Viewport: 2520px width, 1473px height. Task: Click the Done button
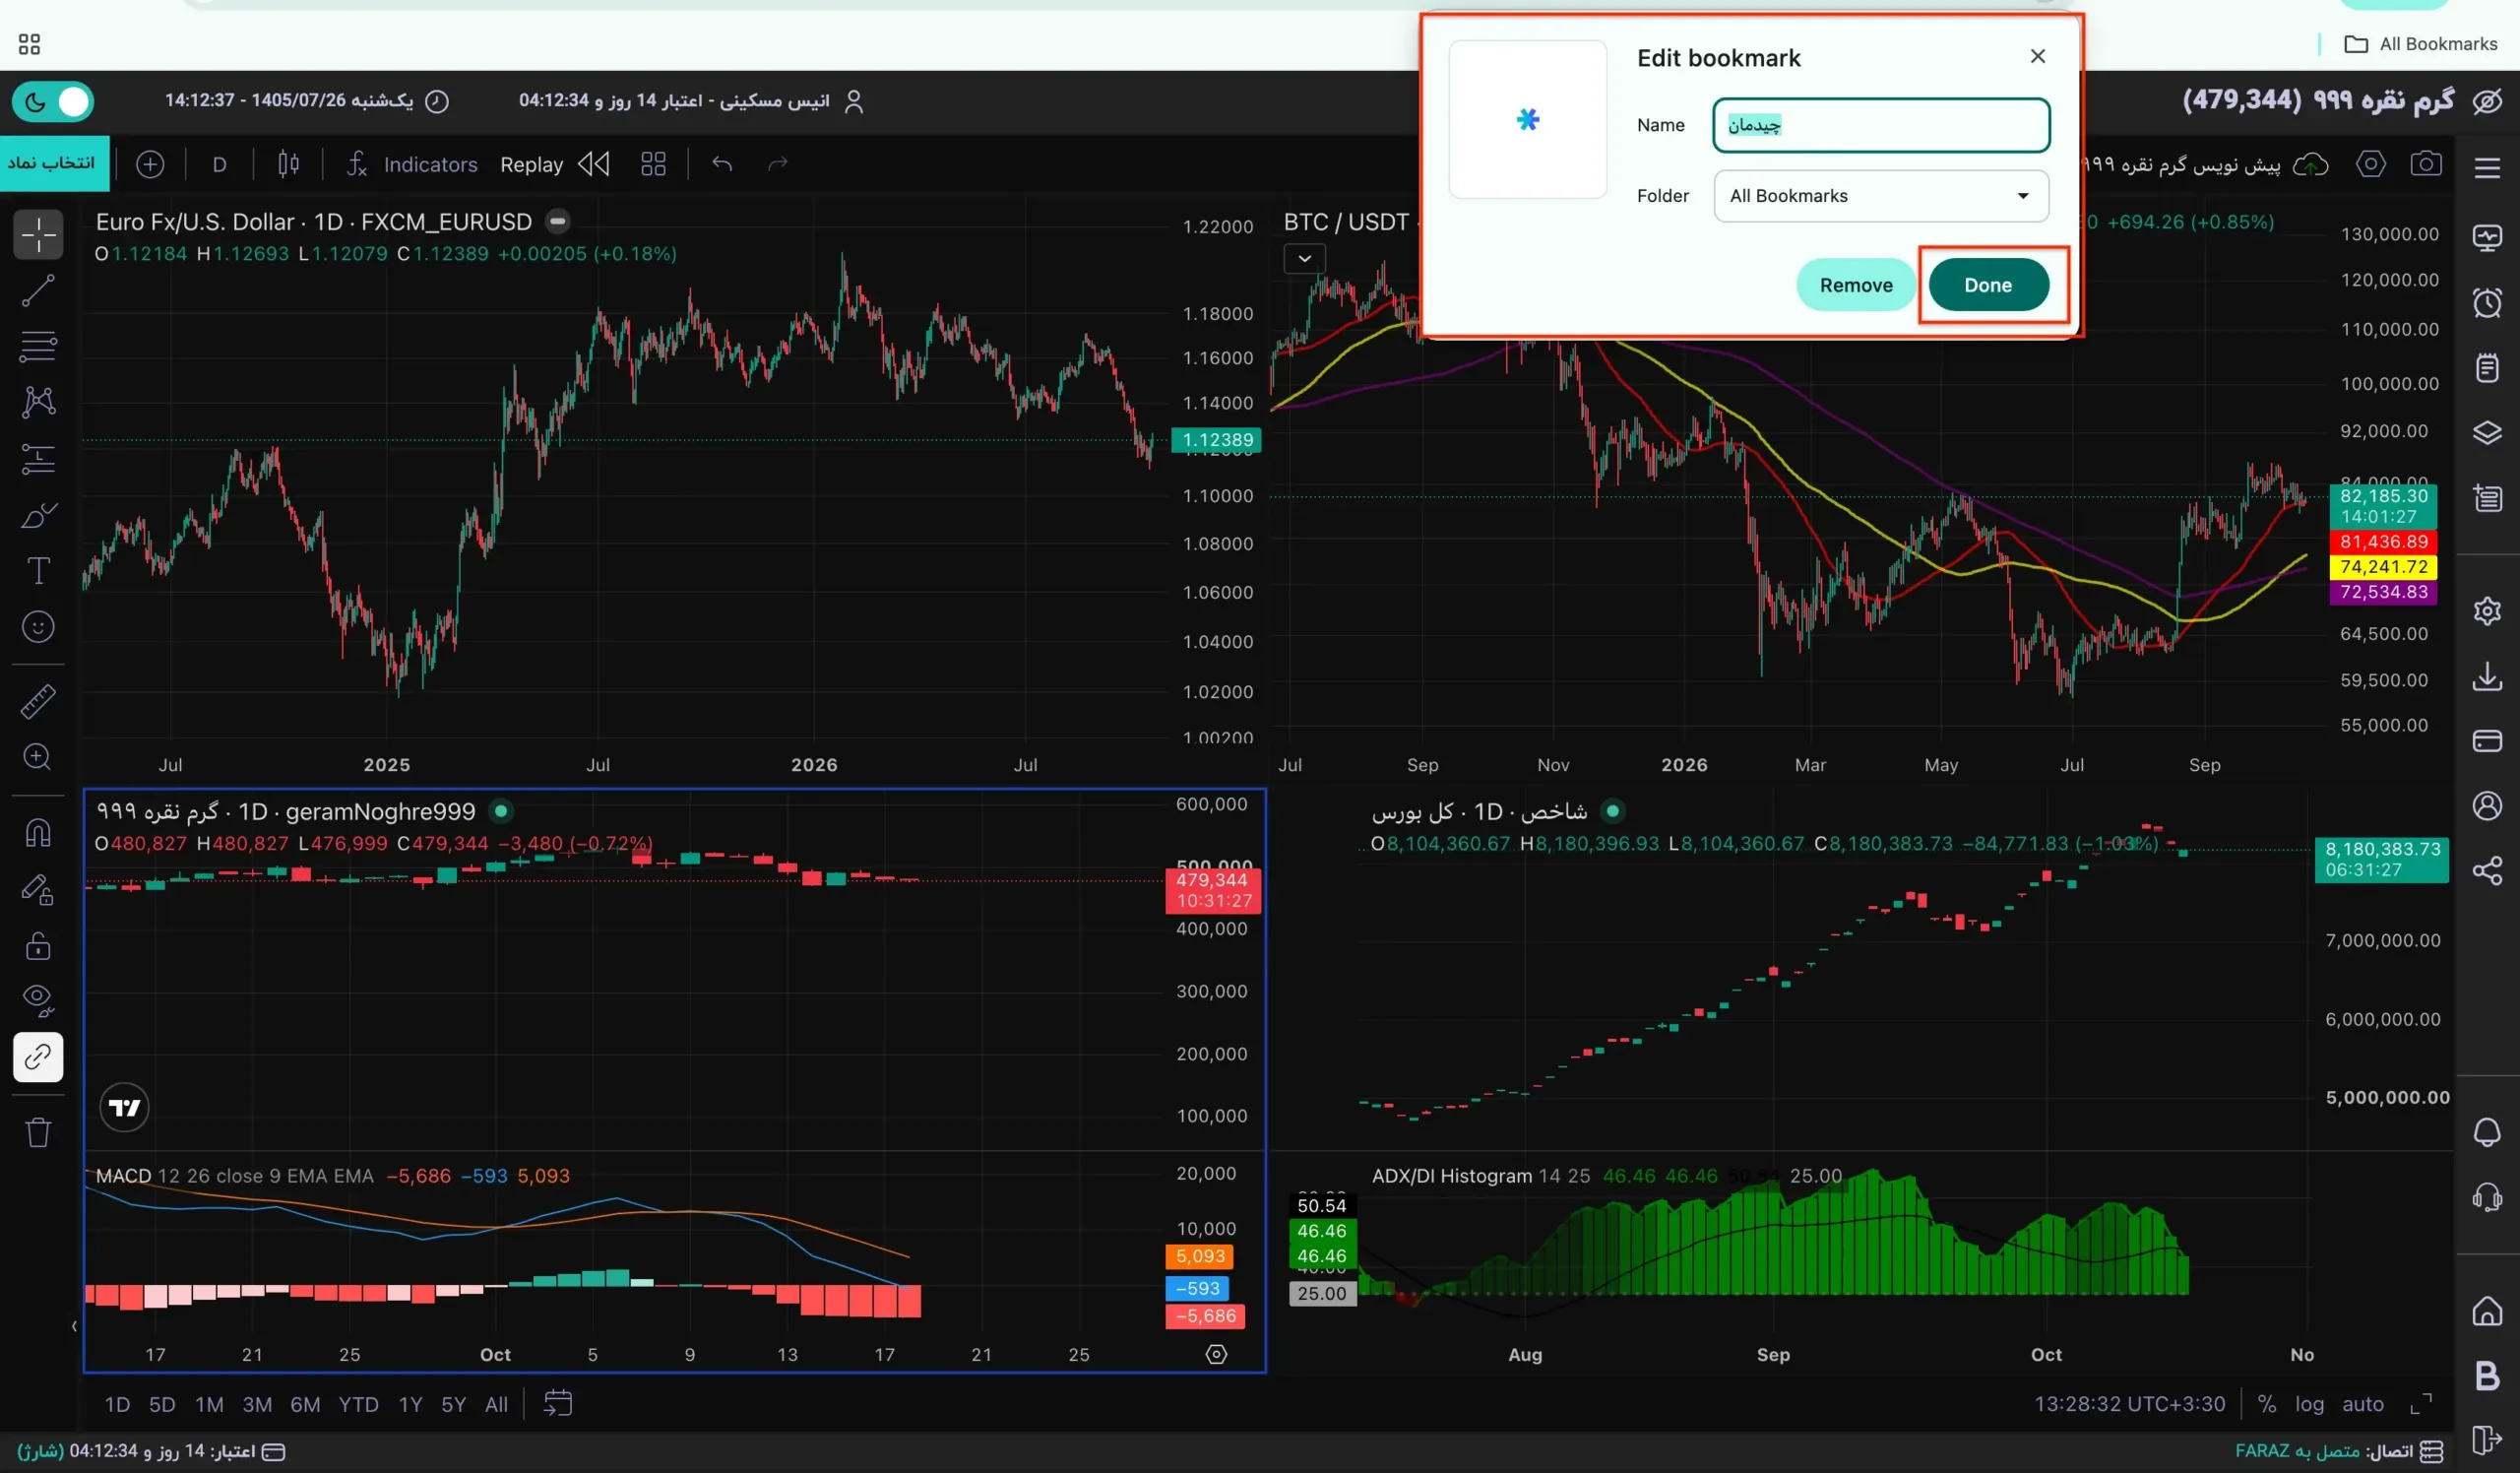1988,285
